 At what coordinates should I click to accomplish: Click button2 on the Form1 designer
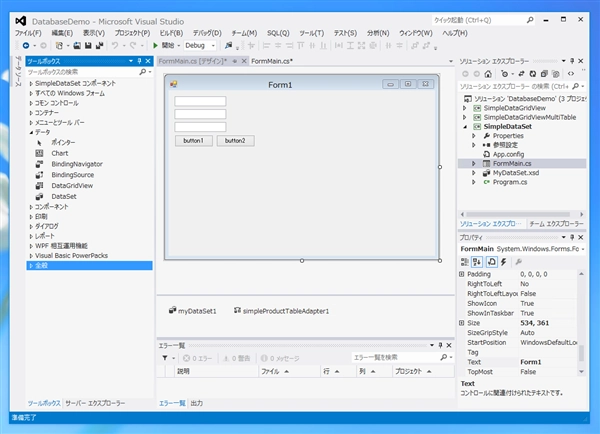[235, 141]
